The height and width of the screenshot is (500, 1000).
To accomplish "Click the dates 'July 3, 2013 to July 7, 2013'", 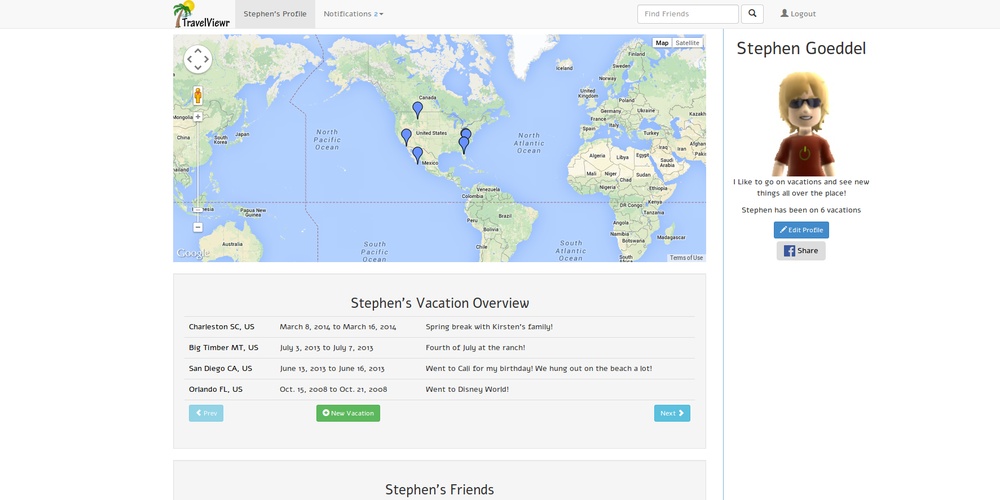I will 327,348.
